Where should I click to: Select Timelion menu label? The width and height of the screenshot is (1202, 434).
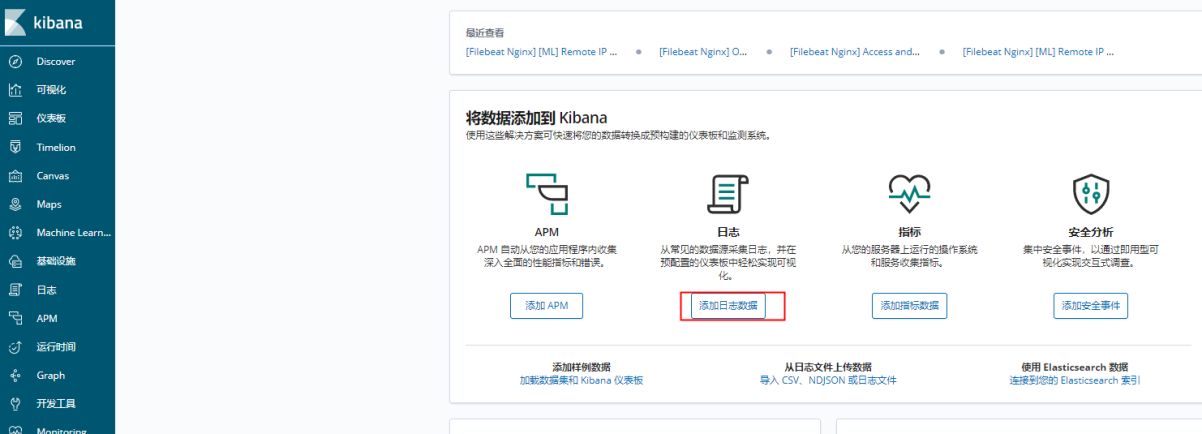56,147
